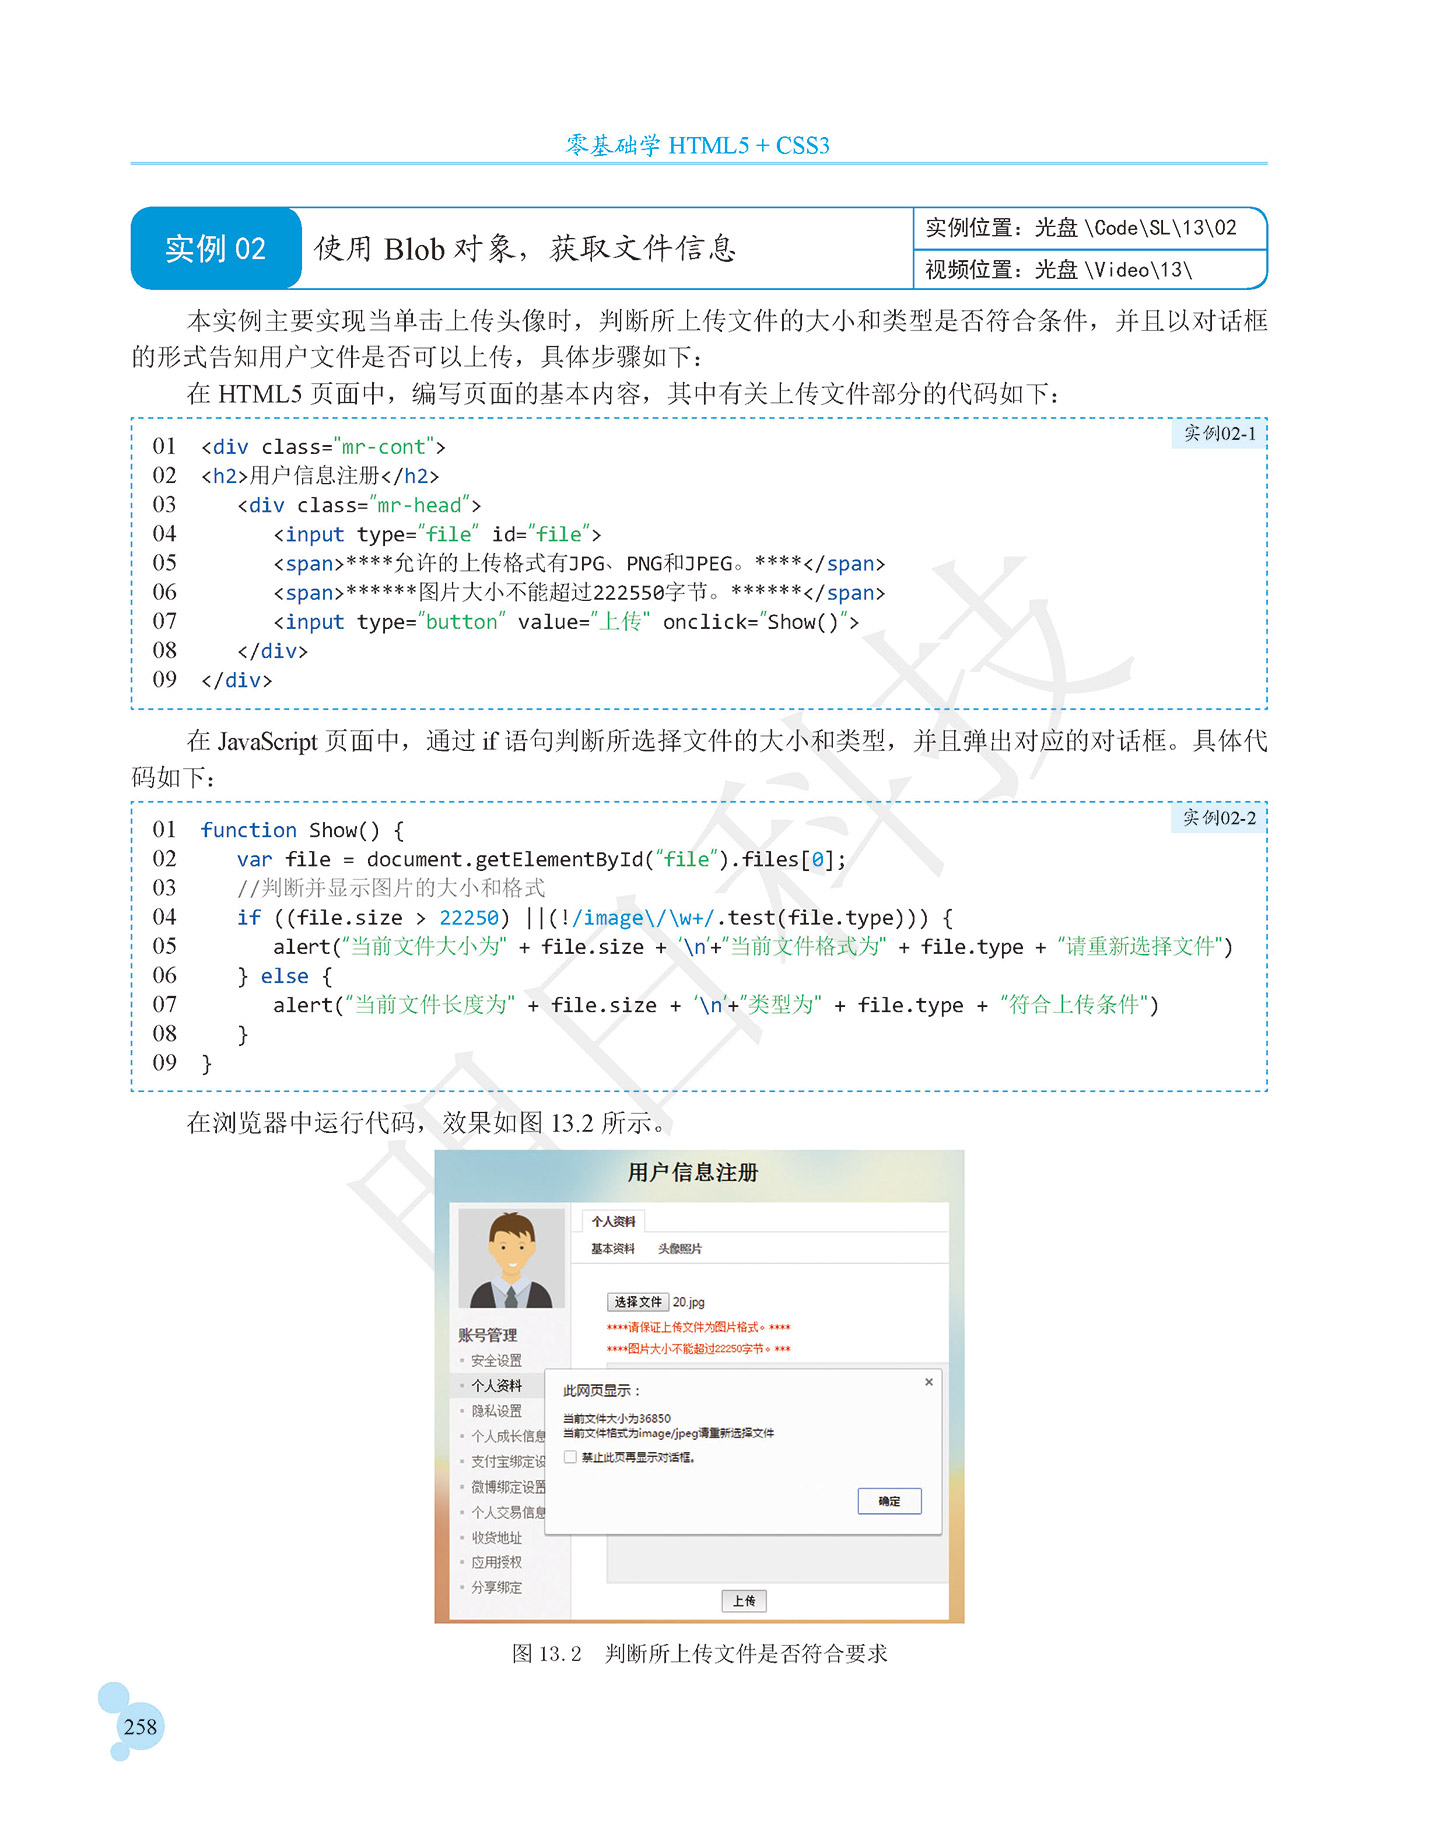Image resolution: width=1440 pixels, height=1833 pixels.
Task: Click the 上传 upload button
Action: pos(744,1601)
